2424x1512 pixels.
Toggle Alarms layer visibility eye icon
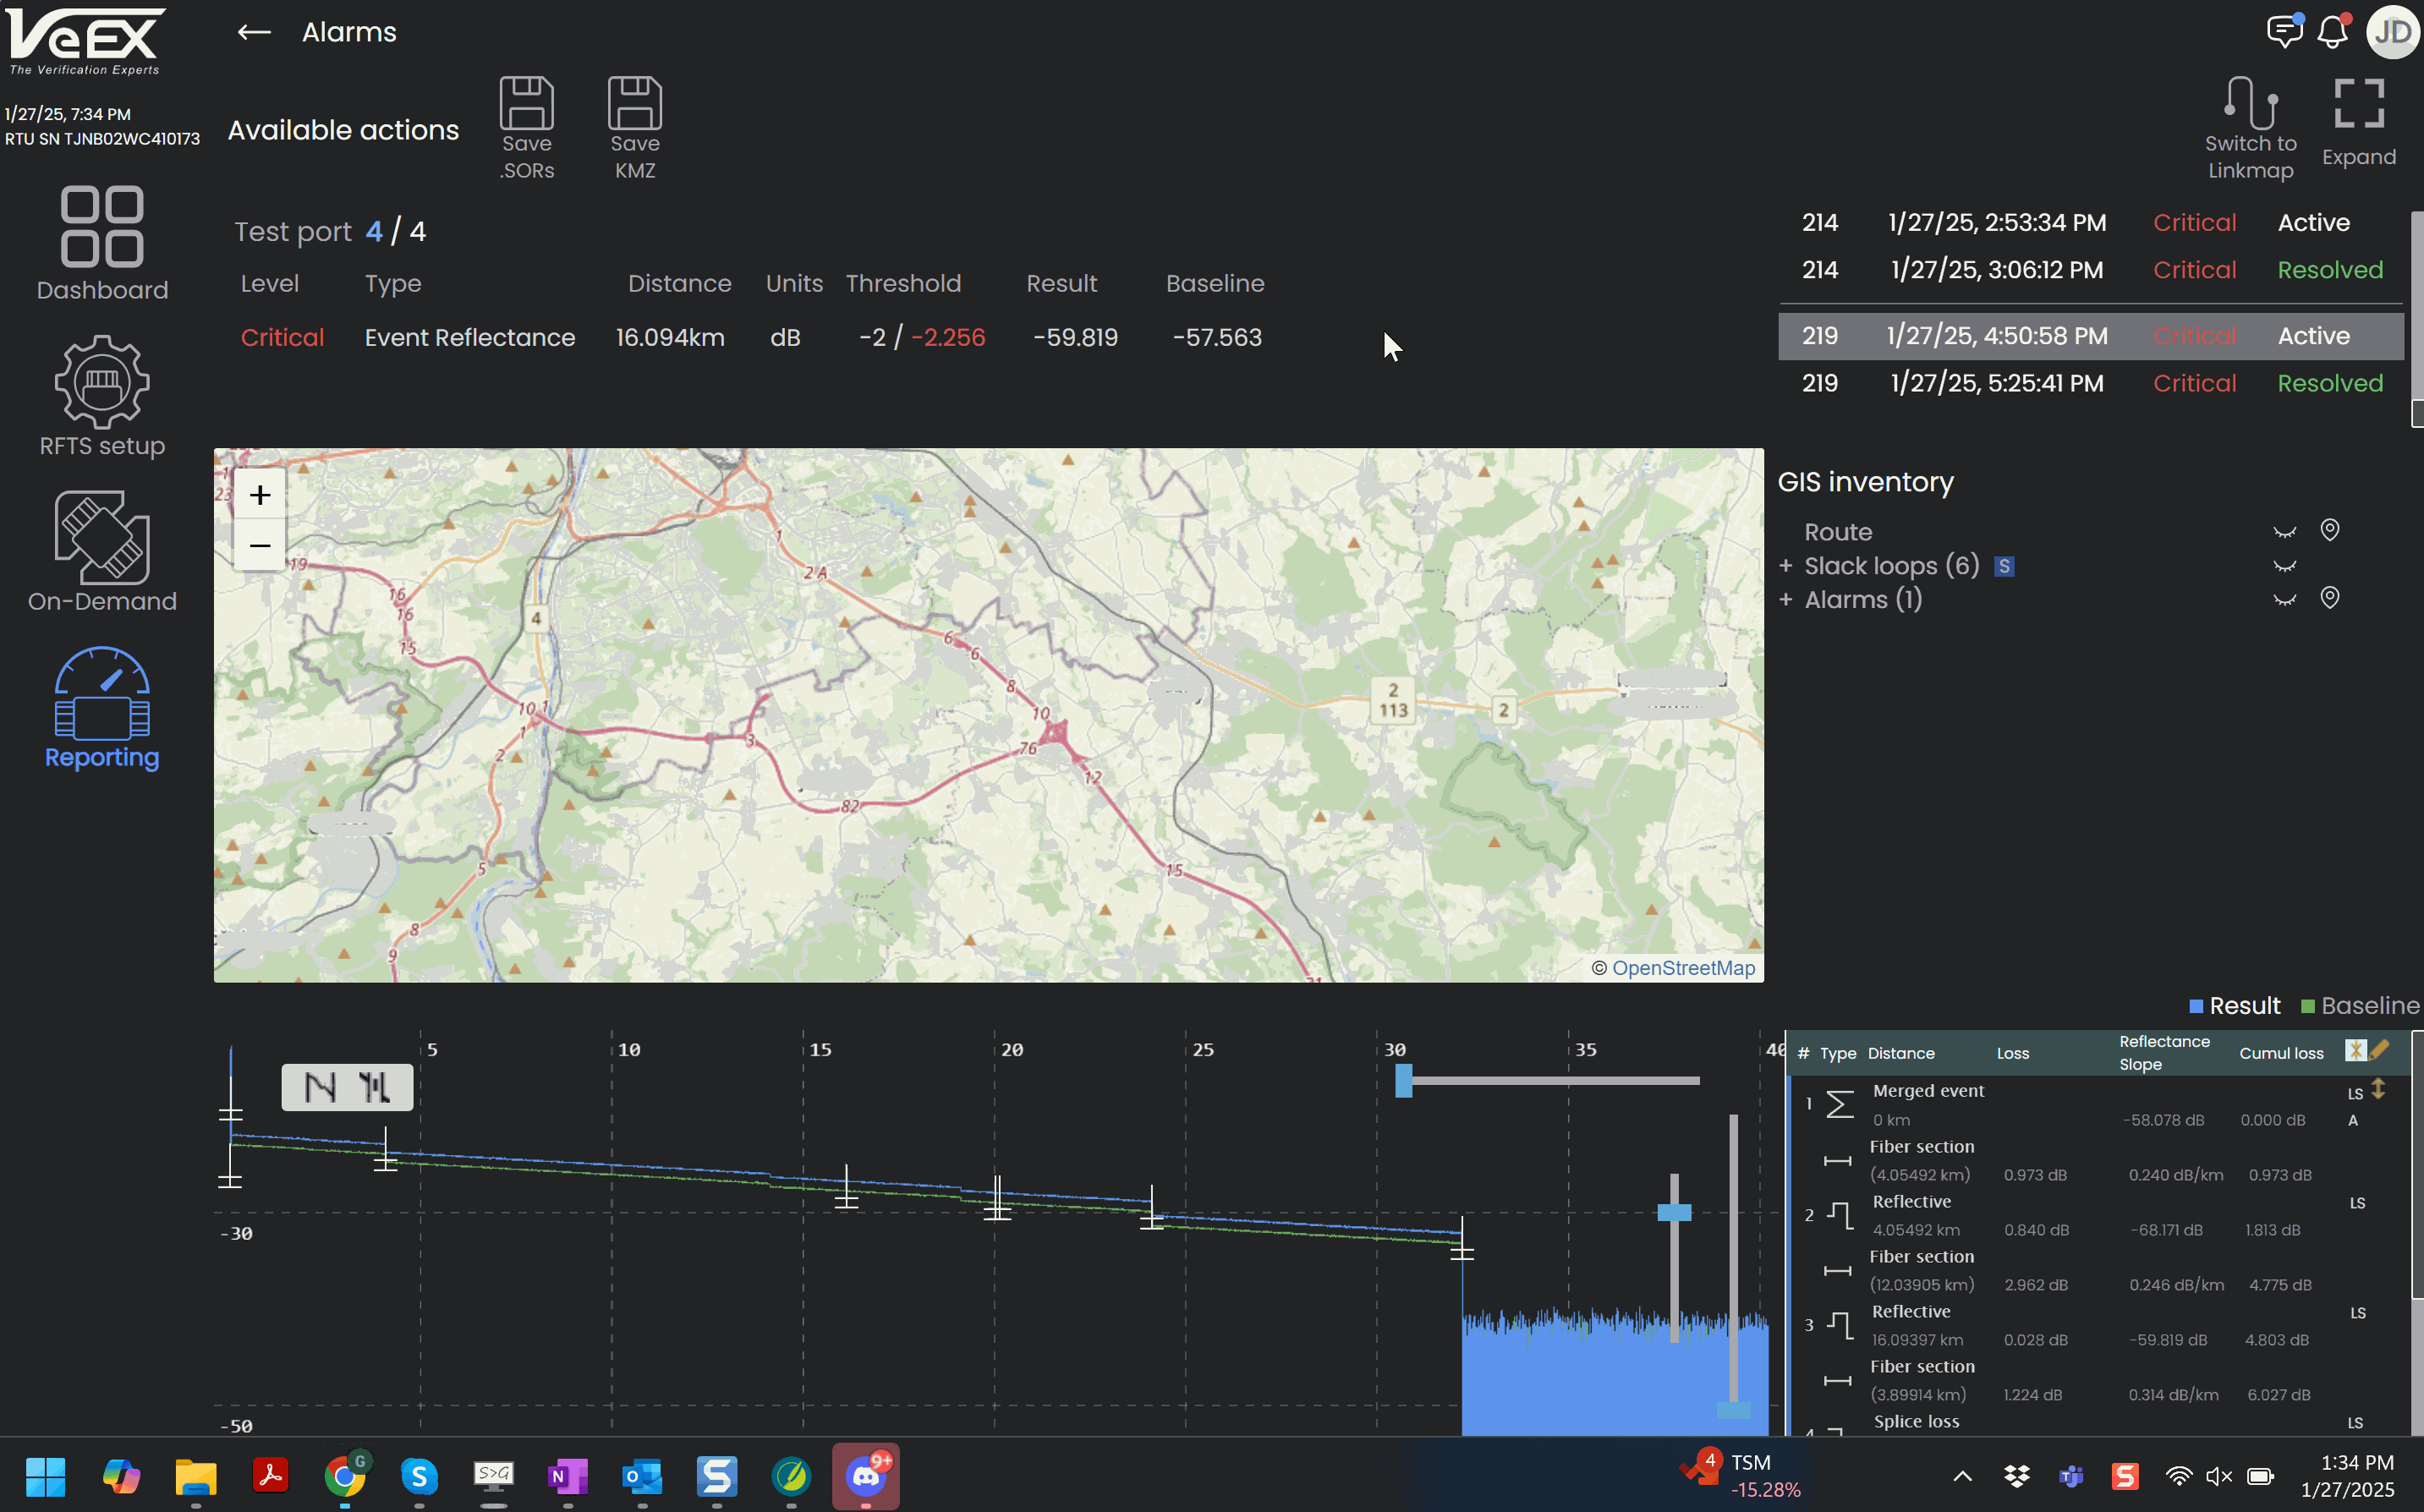pos(2284,600)
